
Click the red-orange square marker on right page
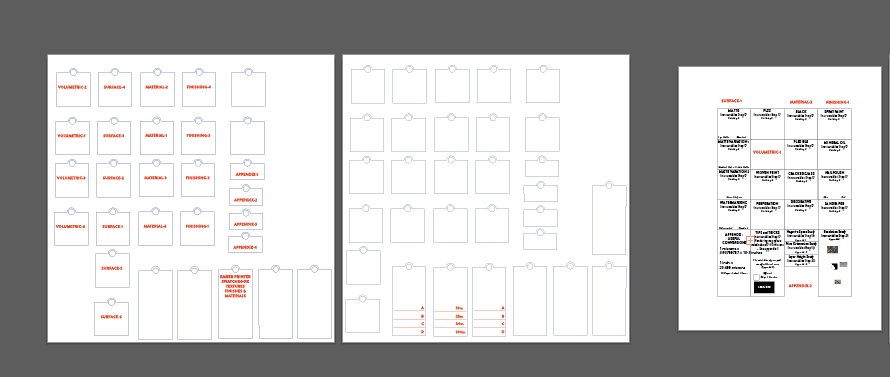point(750,240)
